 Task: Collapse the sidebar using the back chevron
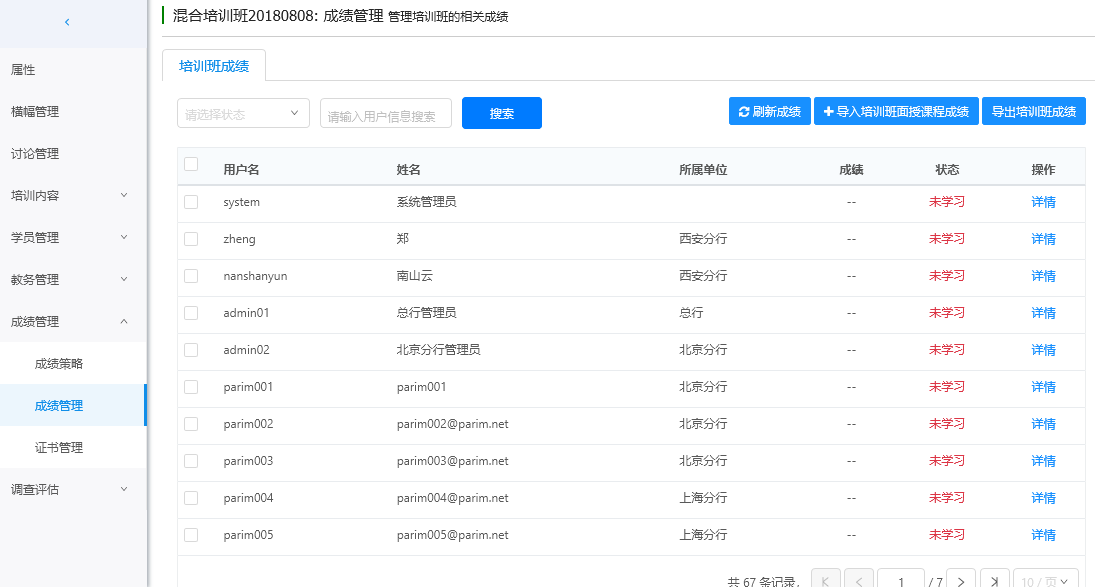coord(67,21)
